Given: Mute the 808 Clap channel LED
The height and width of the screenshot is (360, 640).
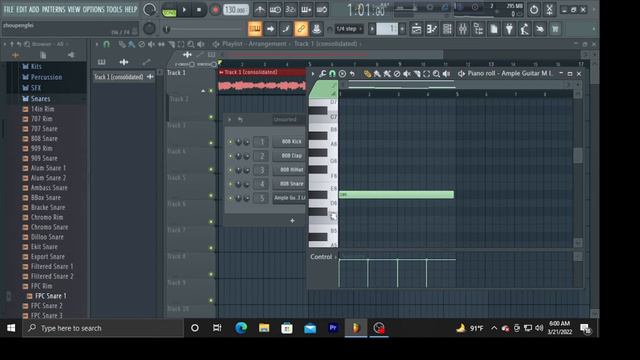Looking at the screenshot, I should click(230, 156).
